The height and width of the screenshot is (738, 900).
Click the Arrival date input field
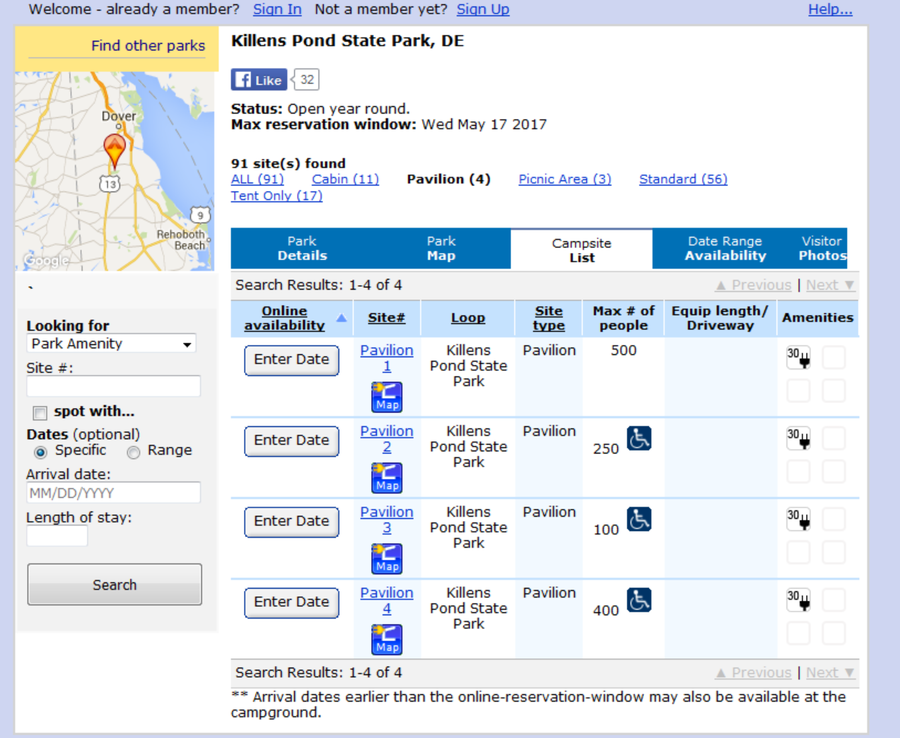click(x=113, y=493)
